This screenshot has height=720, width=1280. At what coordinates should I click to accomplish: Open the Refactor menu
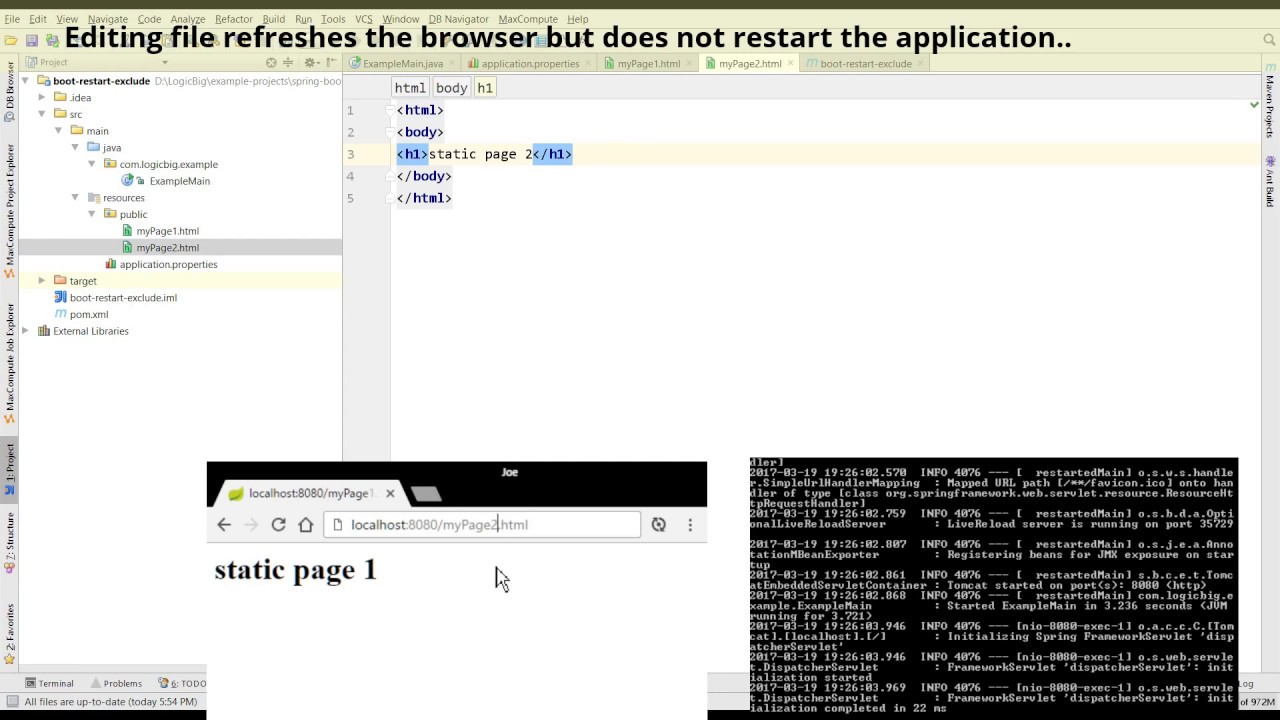(x=234, y=19)
